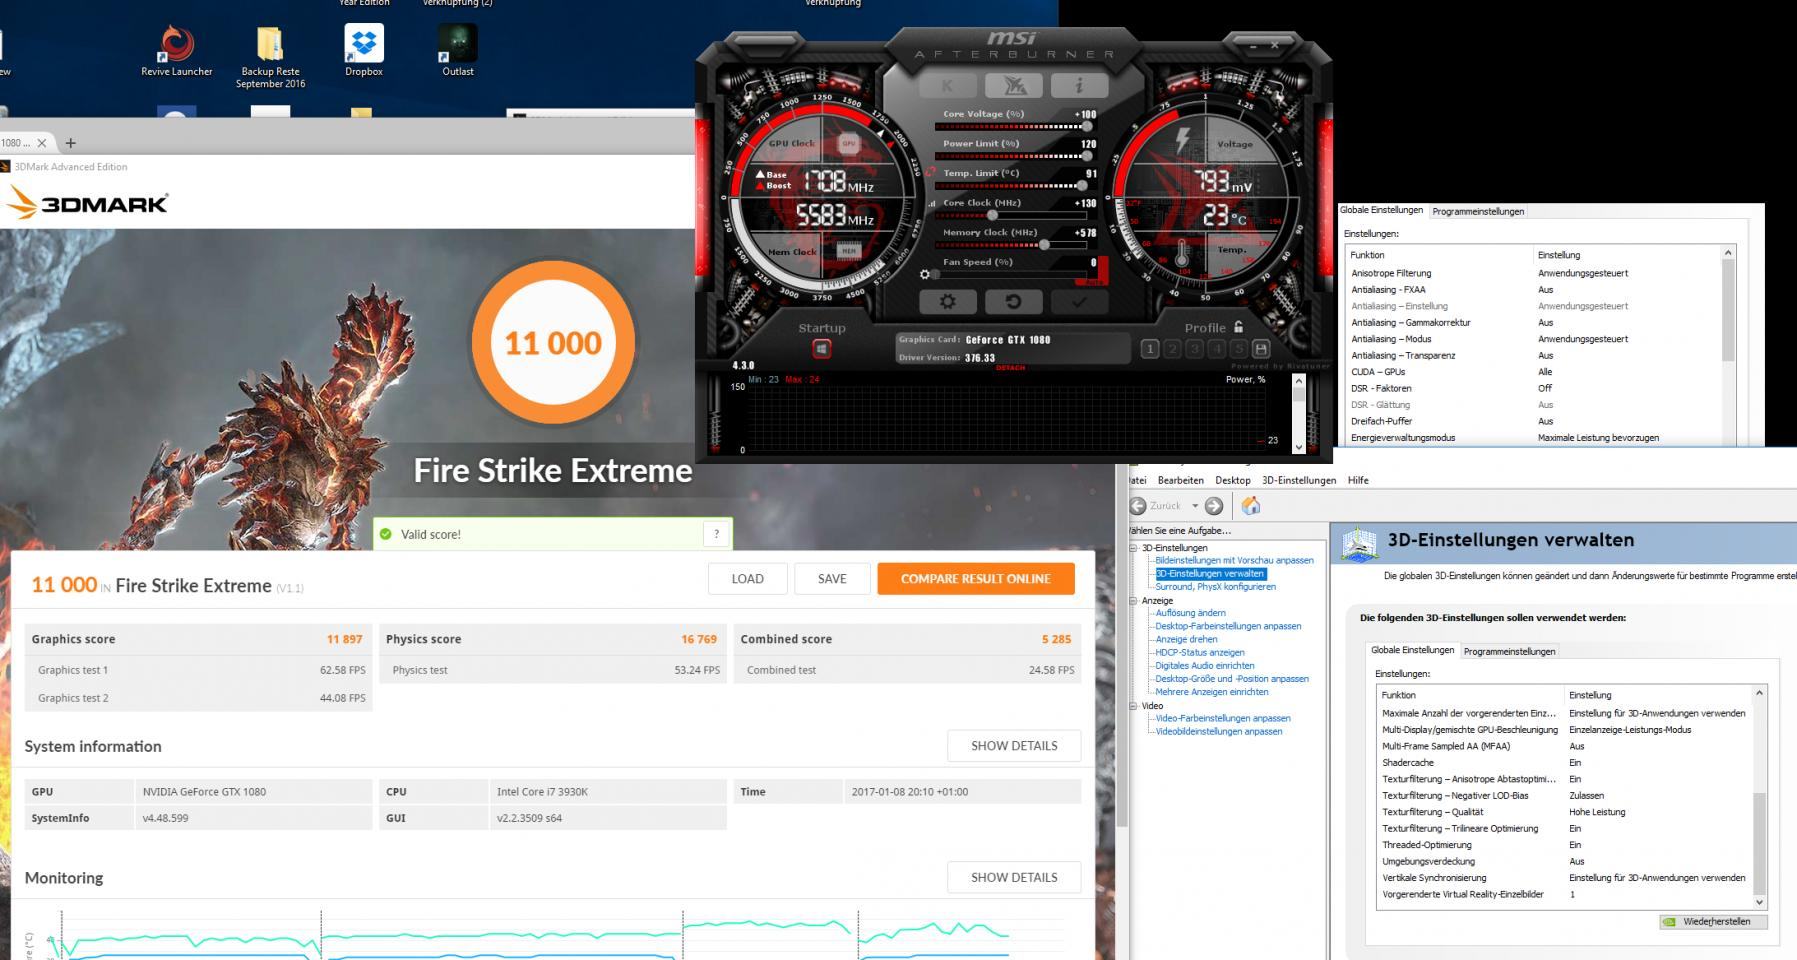Collapse the Video tree node
Image resolution: width=1797 pixels, height=960 pixels.
pos(1134,706)
